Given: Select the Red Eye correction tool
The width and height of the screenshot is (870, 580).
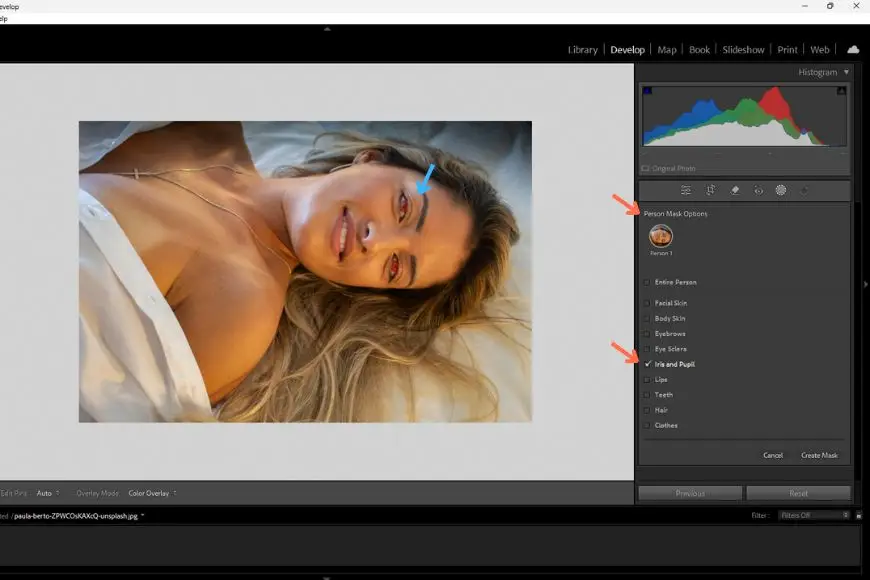Looking at the screenshot, I should pyautogui.click(x=758, y=190).
